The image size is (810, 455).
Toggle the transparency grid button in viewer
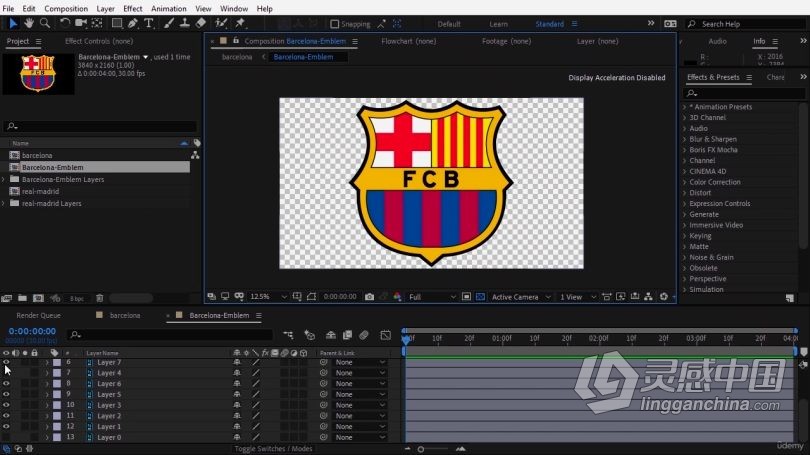pyautogui.click(x=480, y=297)
